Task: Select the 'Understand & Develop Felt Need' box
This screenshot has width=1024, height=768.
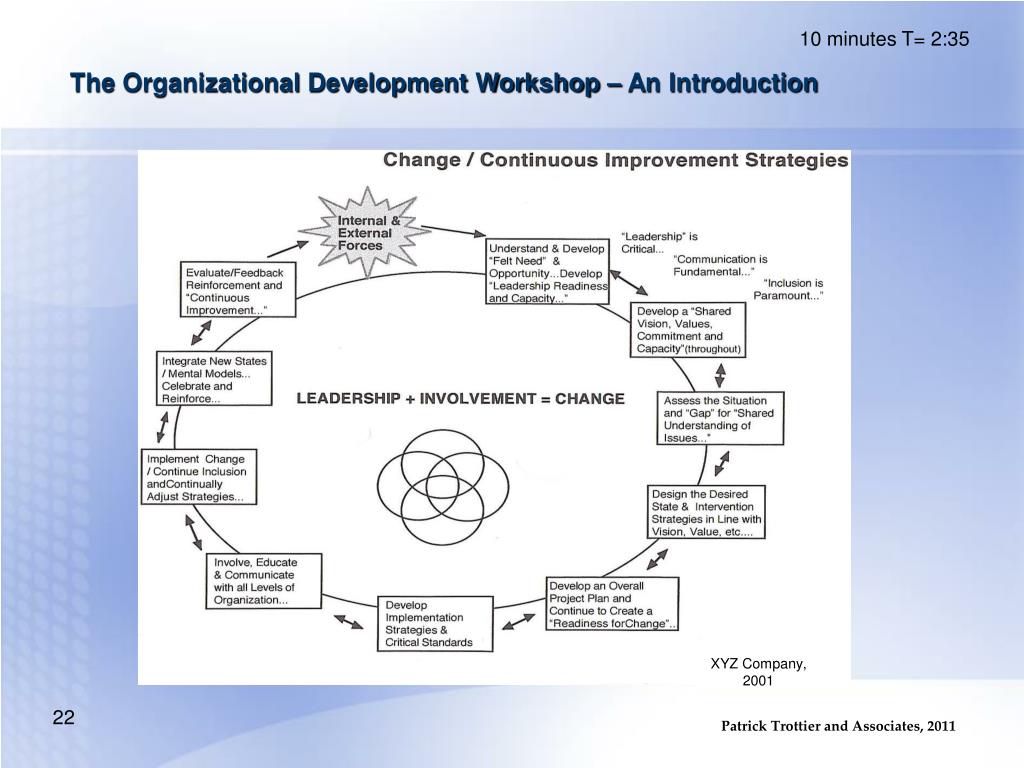Action: click(548, 272)
